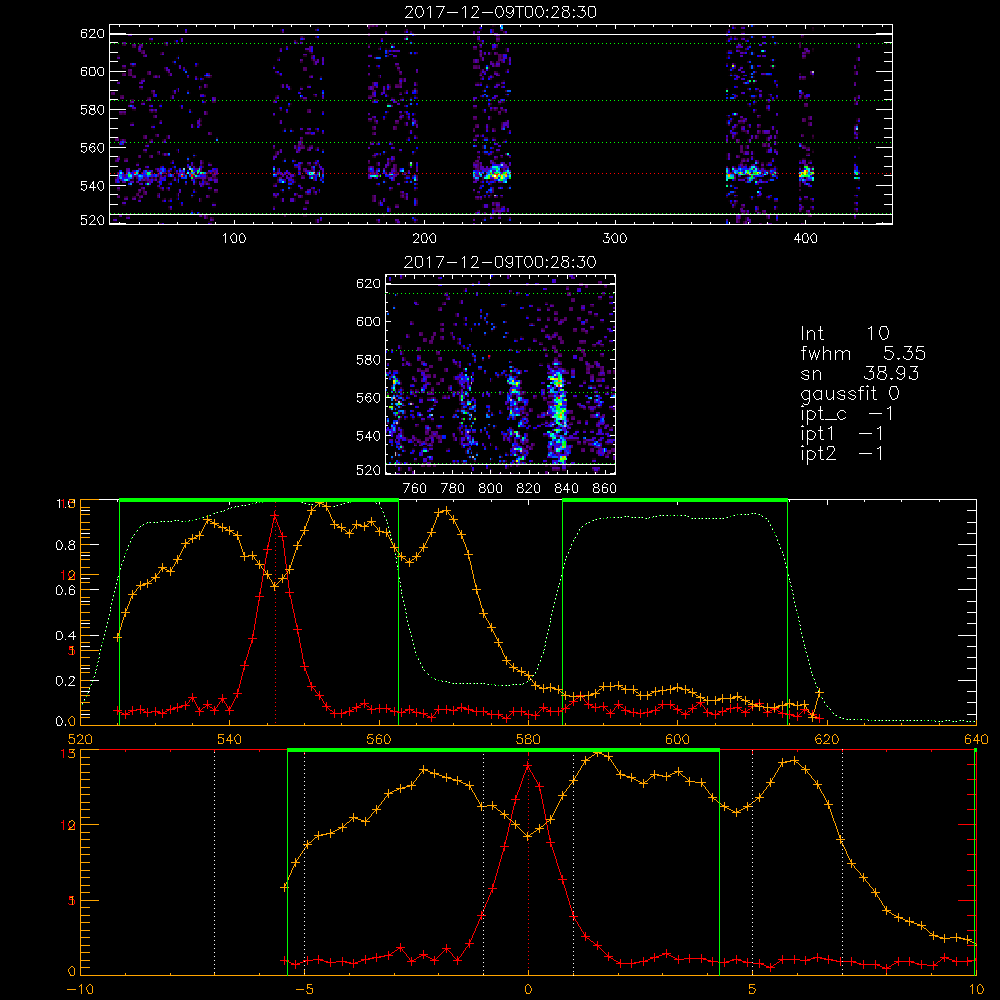The height and width of the screenshot is (1000, 1000).
Task: Click the orange curve peak near 569 in third plot
Action: (446, 510)
